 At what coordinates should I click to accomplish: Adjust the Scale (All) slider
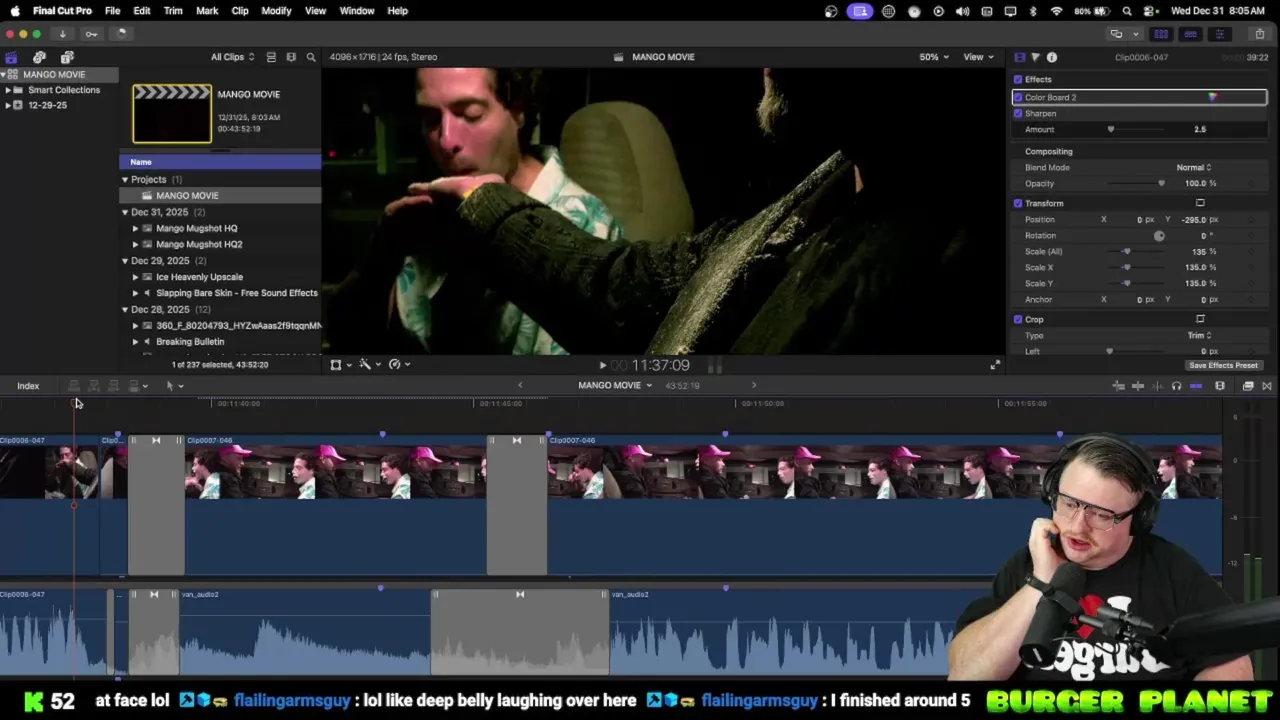[1126, 251]
